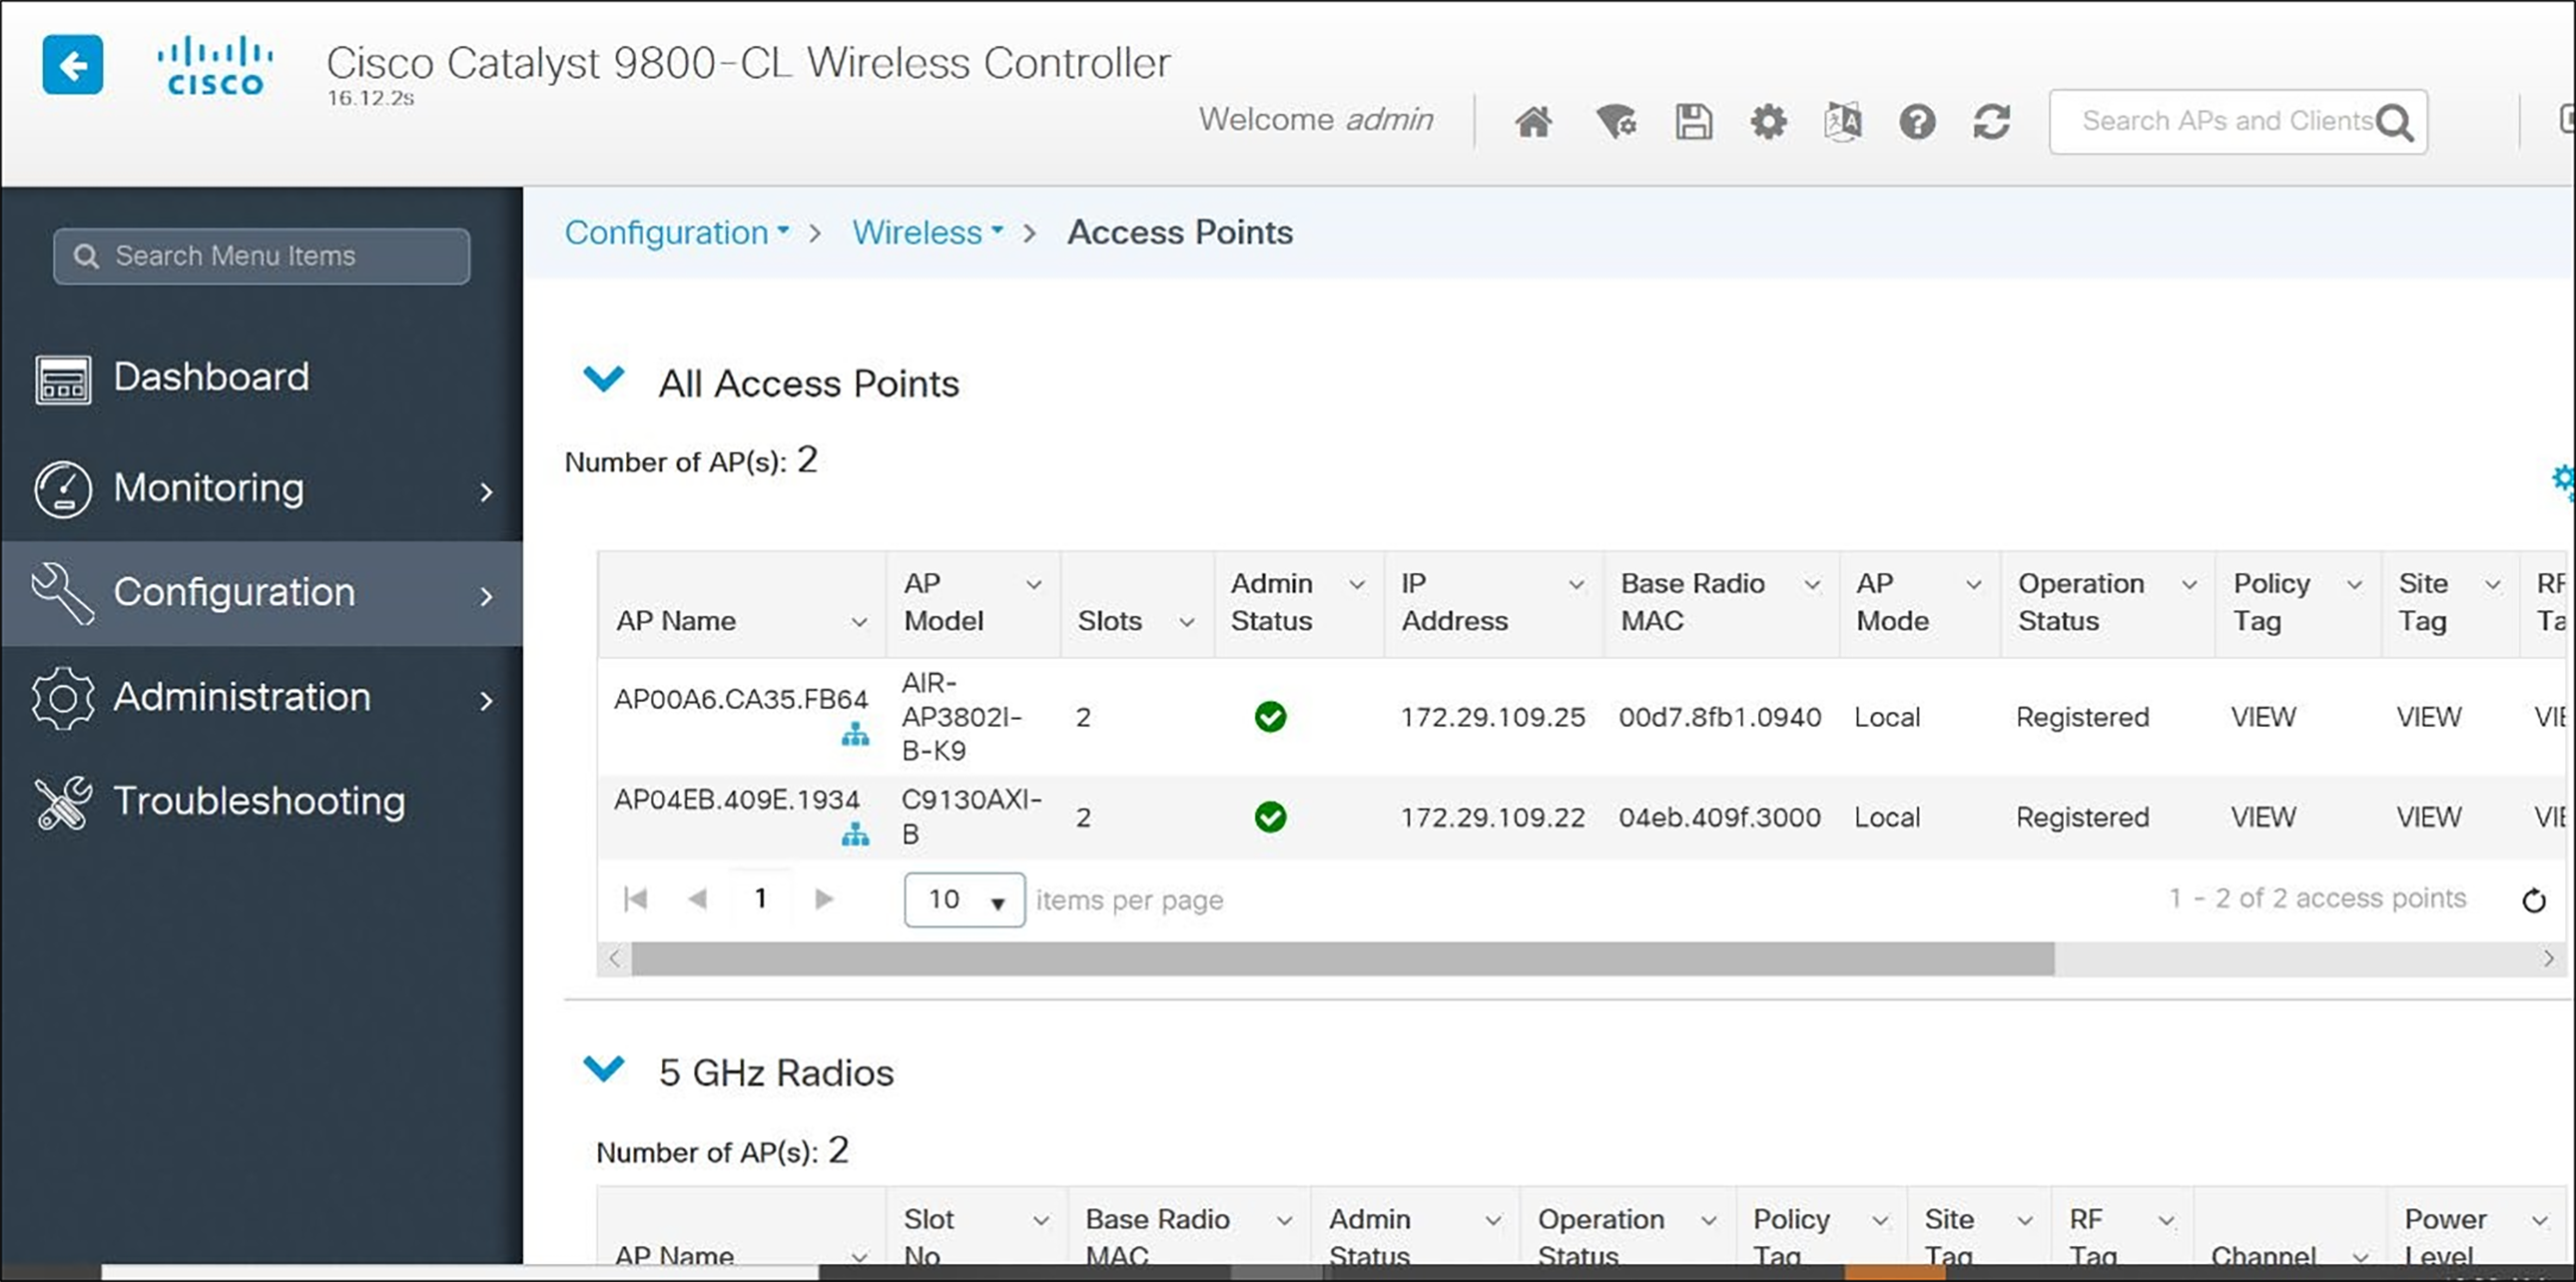Viewport: 2576px width, 1282px height.
Task: Open the settings gear icon in the toolbar
Action: click(1767, 121)
